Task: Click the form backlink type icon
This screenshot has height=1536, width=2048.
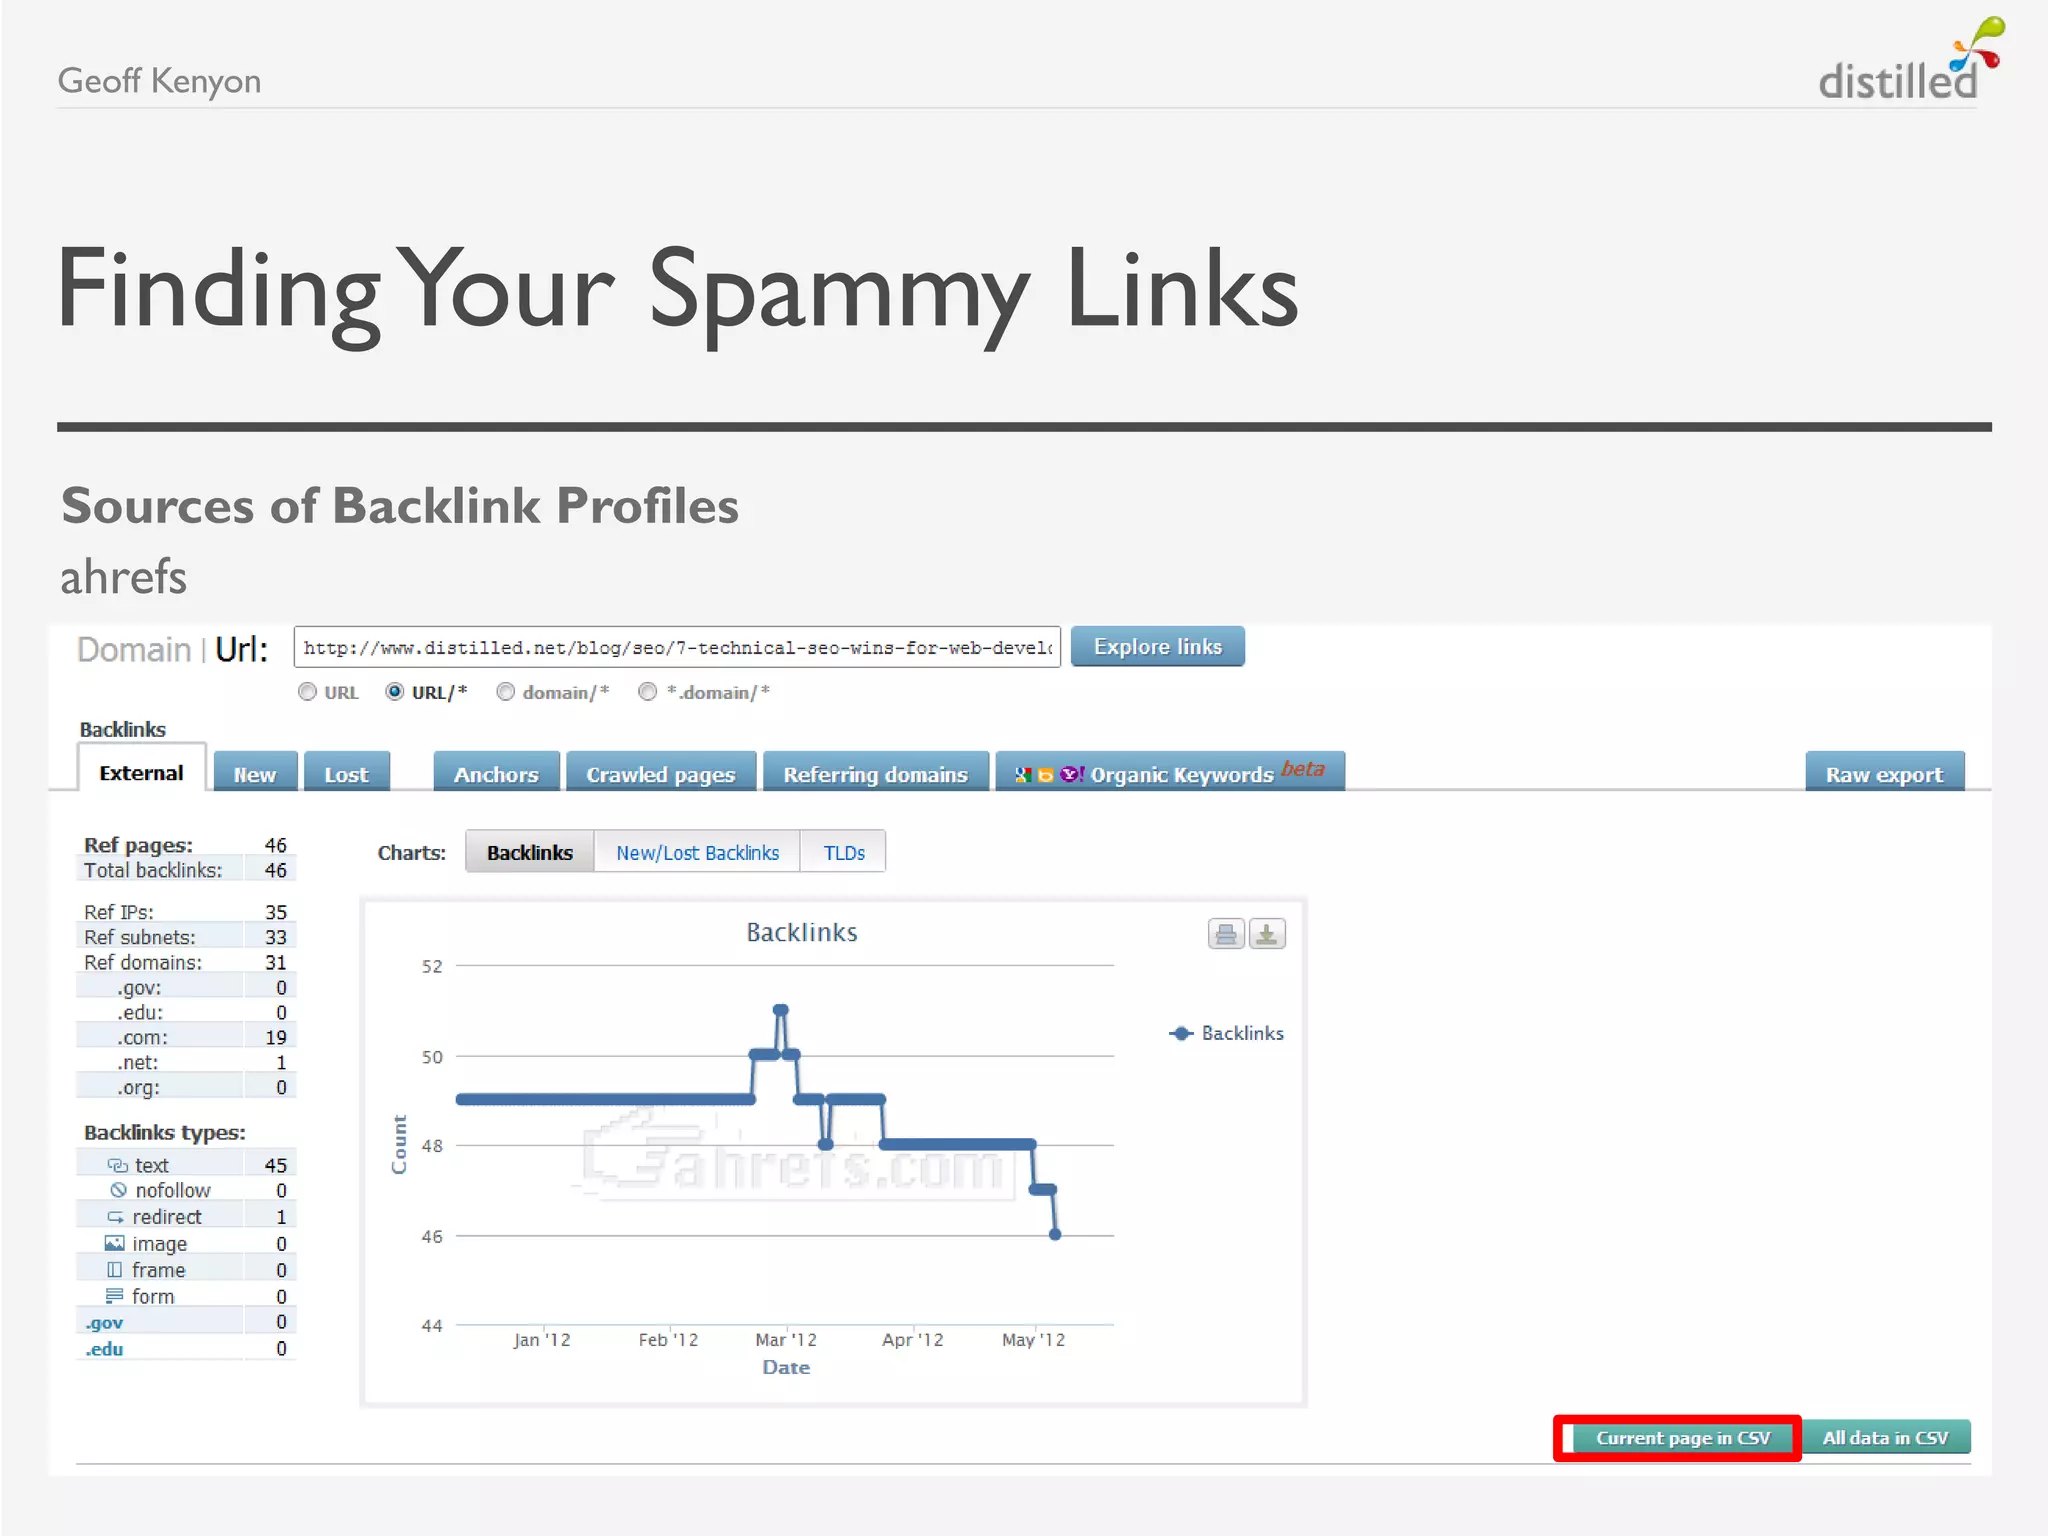Action: coord(115,1296)
